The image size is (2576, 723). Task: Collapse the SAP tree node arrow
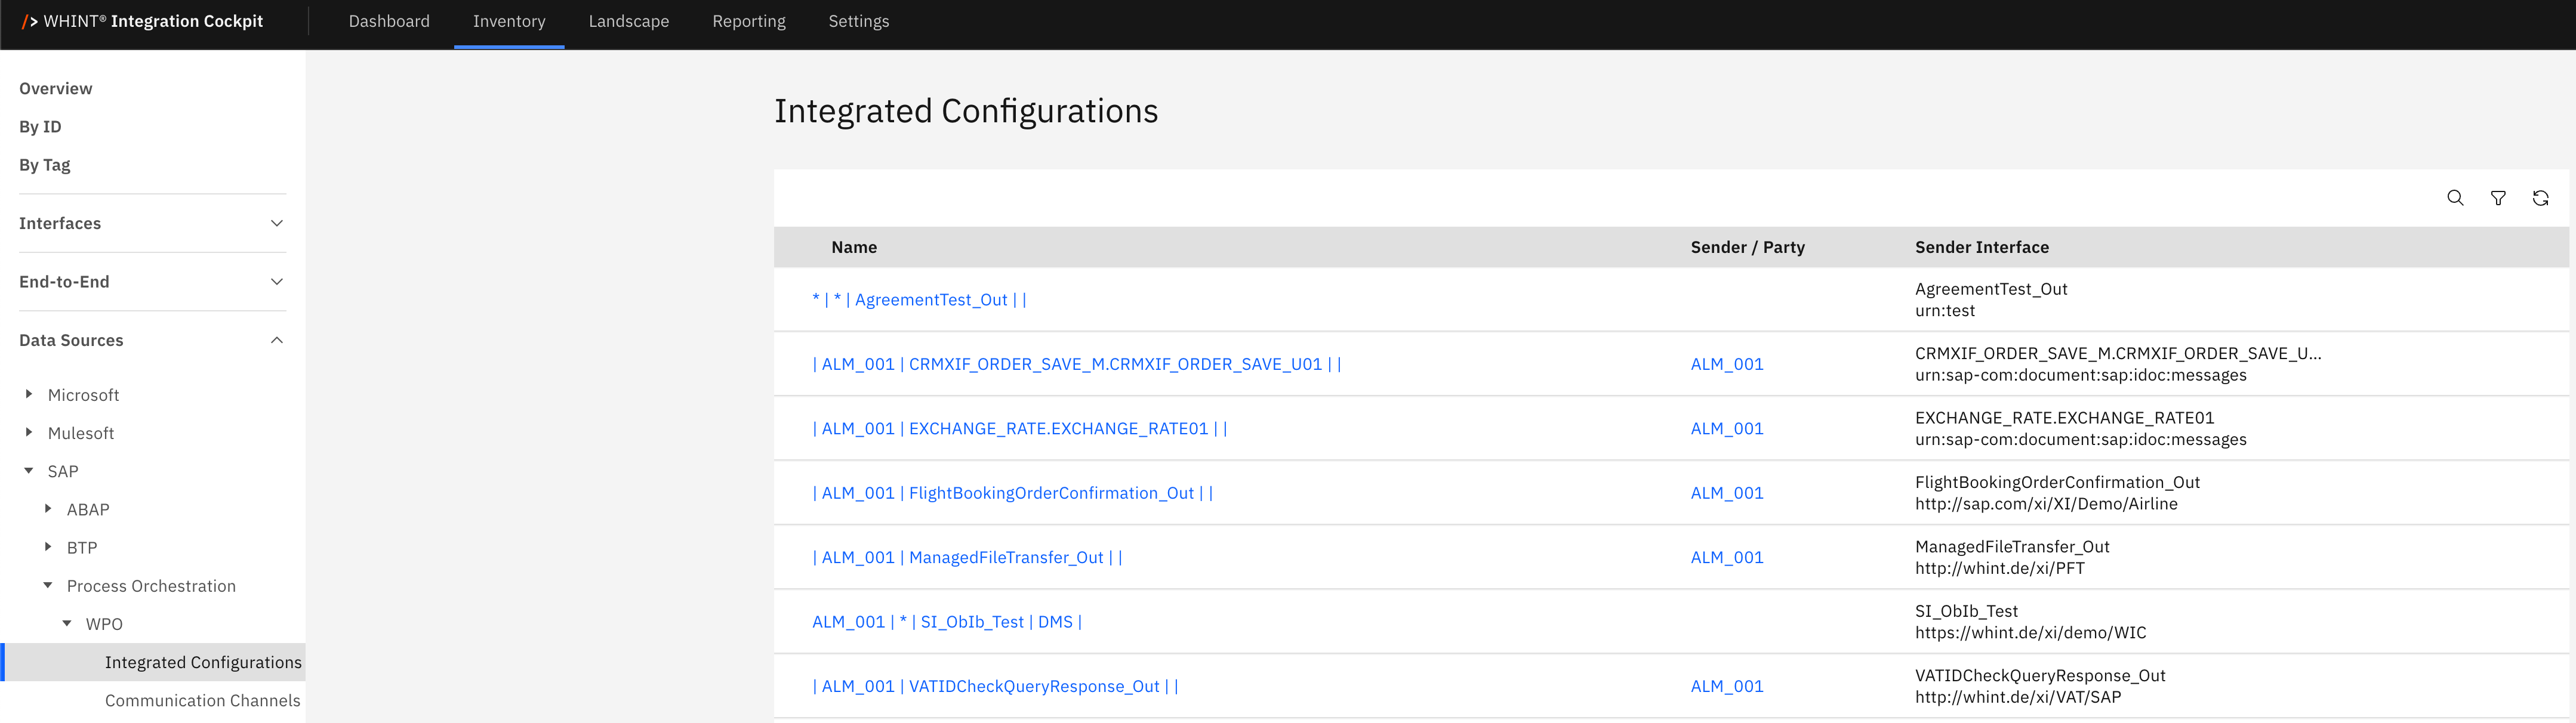[x=29, y=470]
